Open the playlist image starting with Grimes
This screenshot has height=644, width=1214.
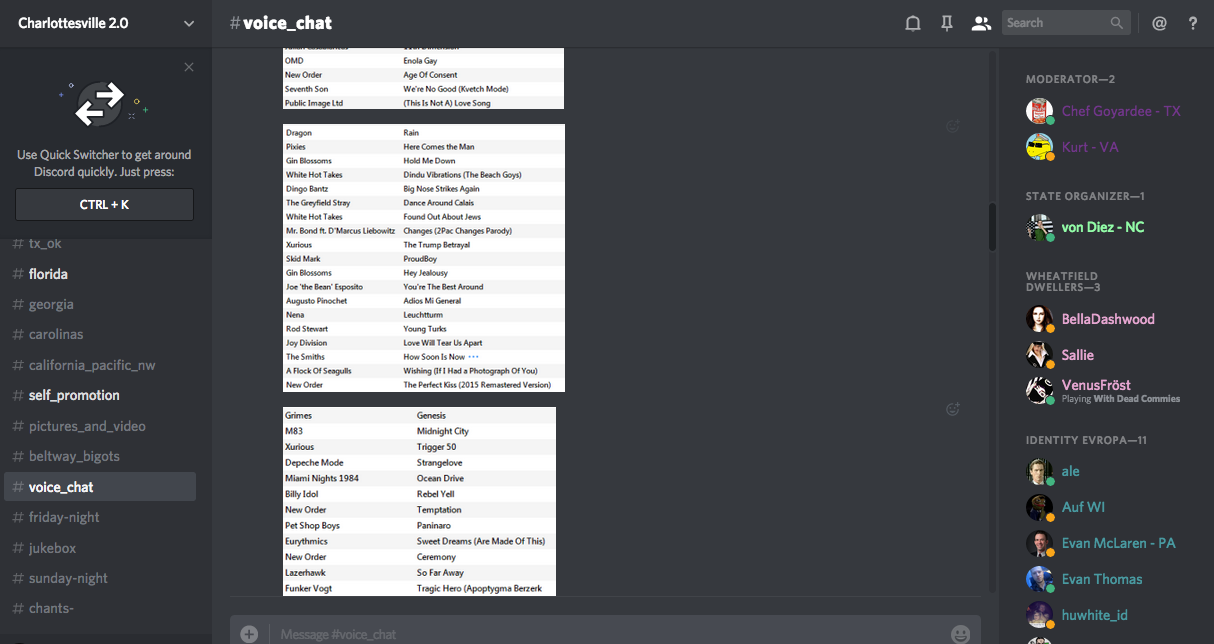tap(419, 501)
